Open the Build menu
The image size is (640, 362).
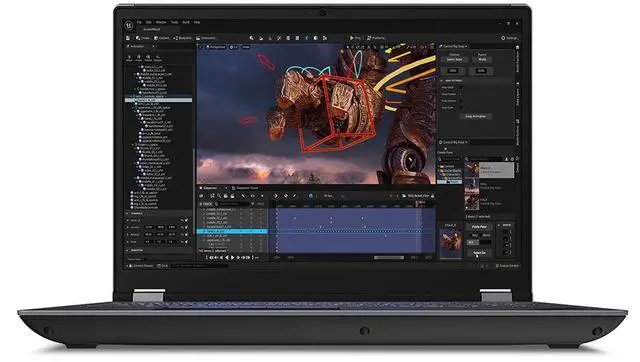point(186,22)
